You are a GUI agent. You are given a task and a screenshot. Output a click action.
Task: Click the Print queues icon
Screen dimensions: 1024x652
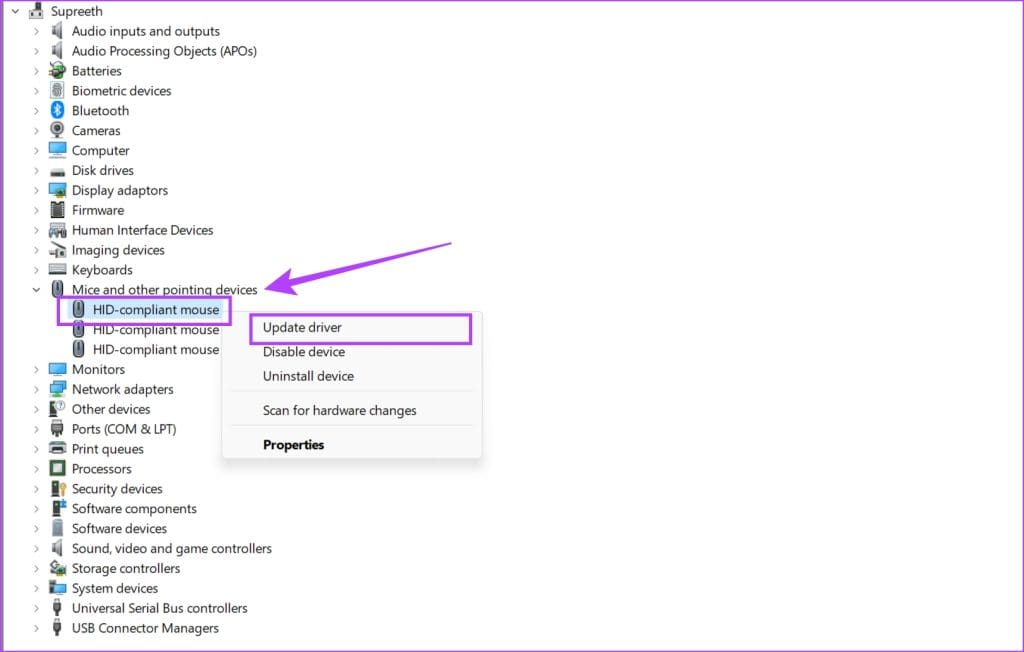coord(57,448)
